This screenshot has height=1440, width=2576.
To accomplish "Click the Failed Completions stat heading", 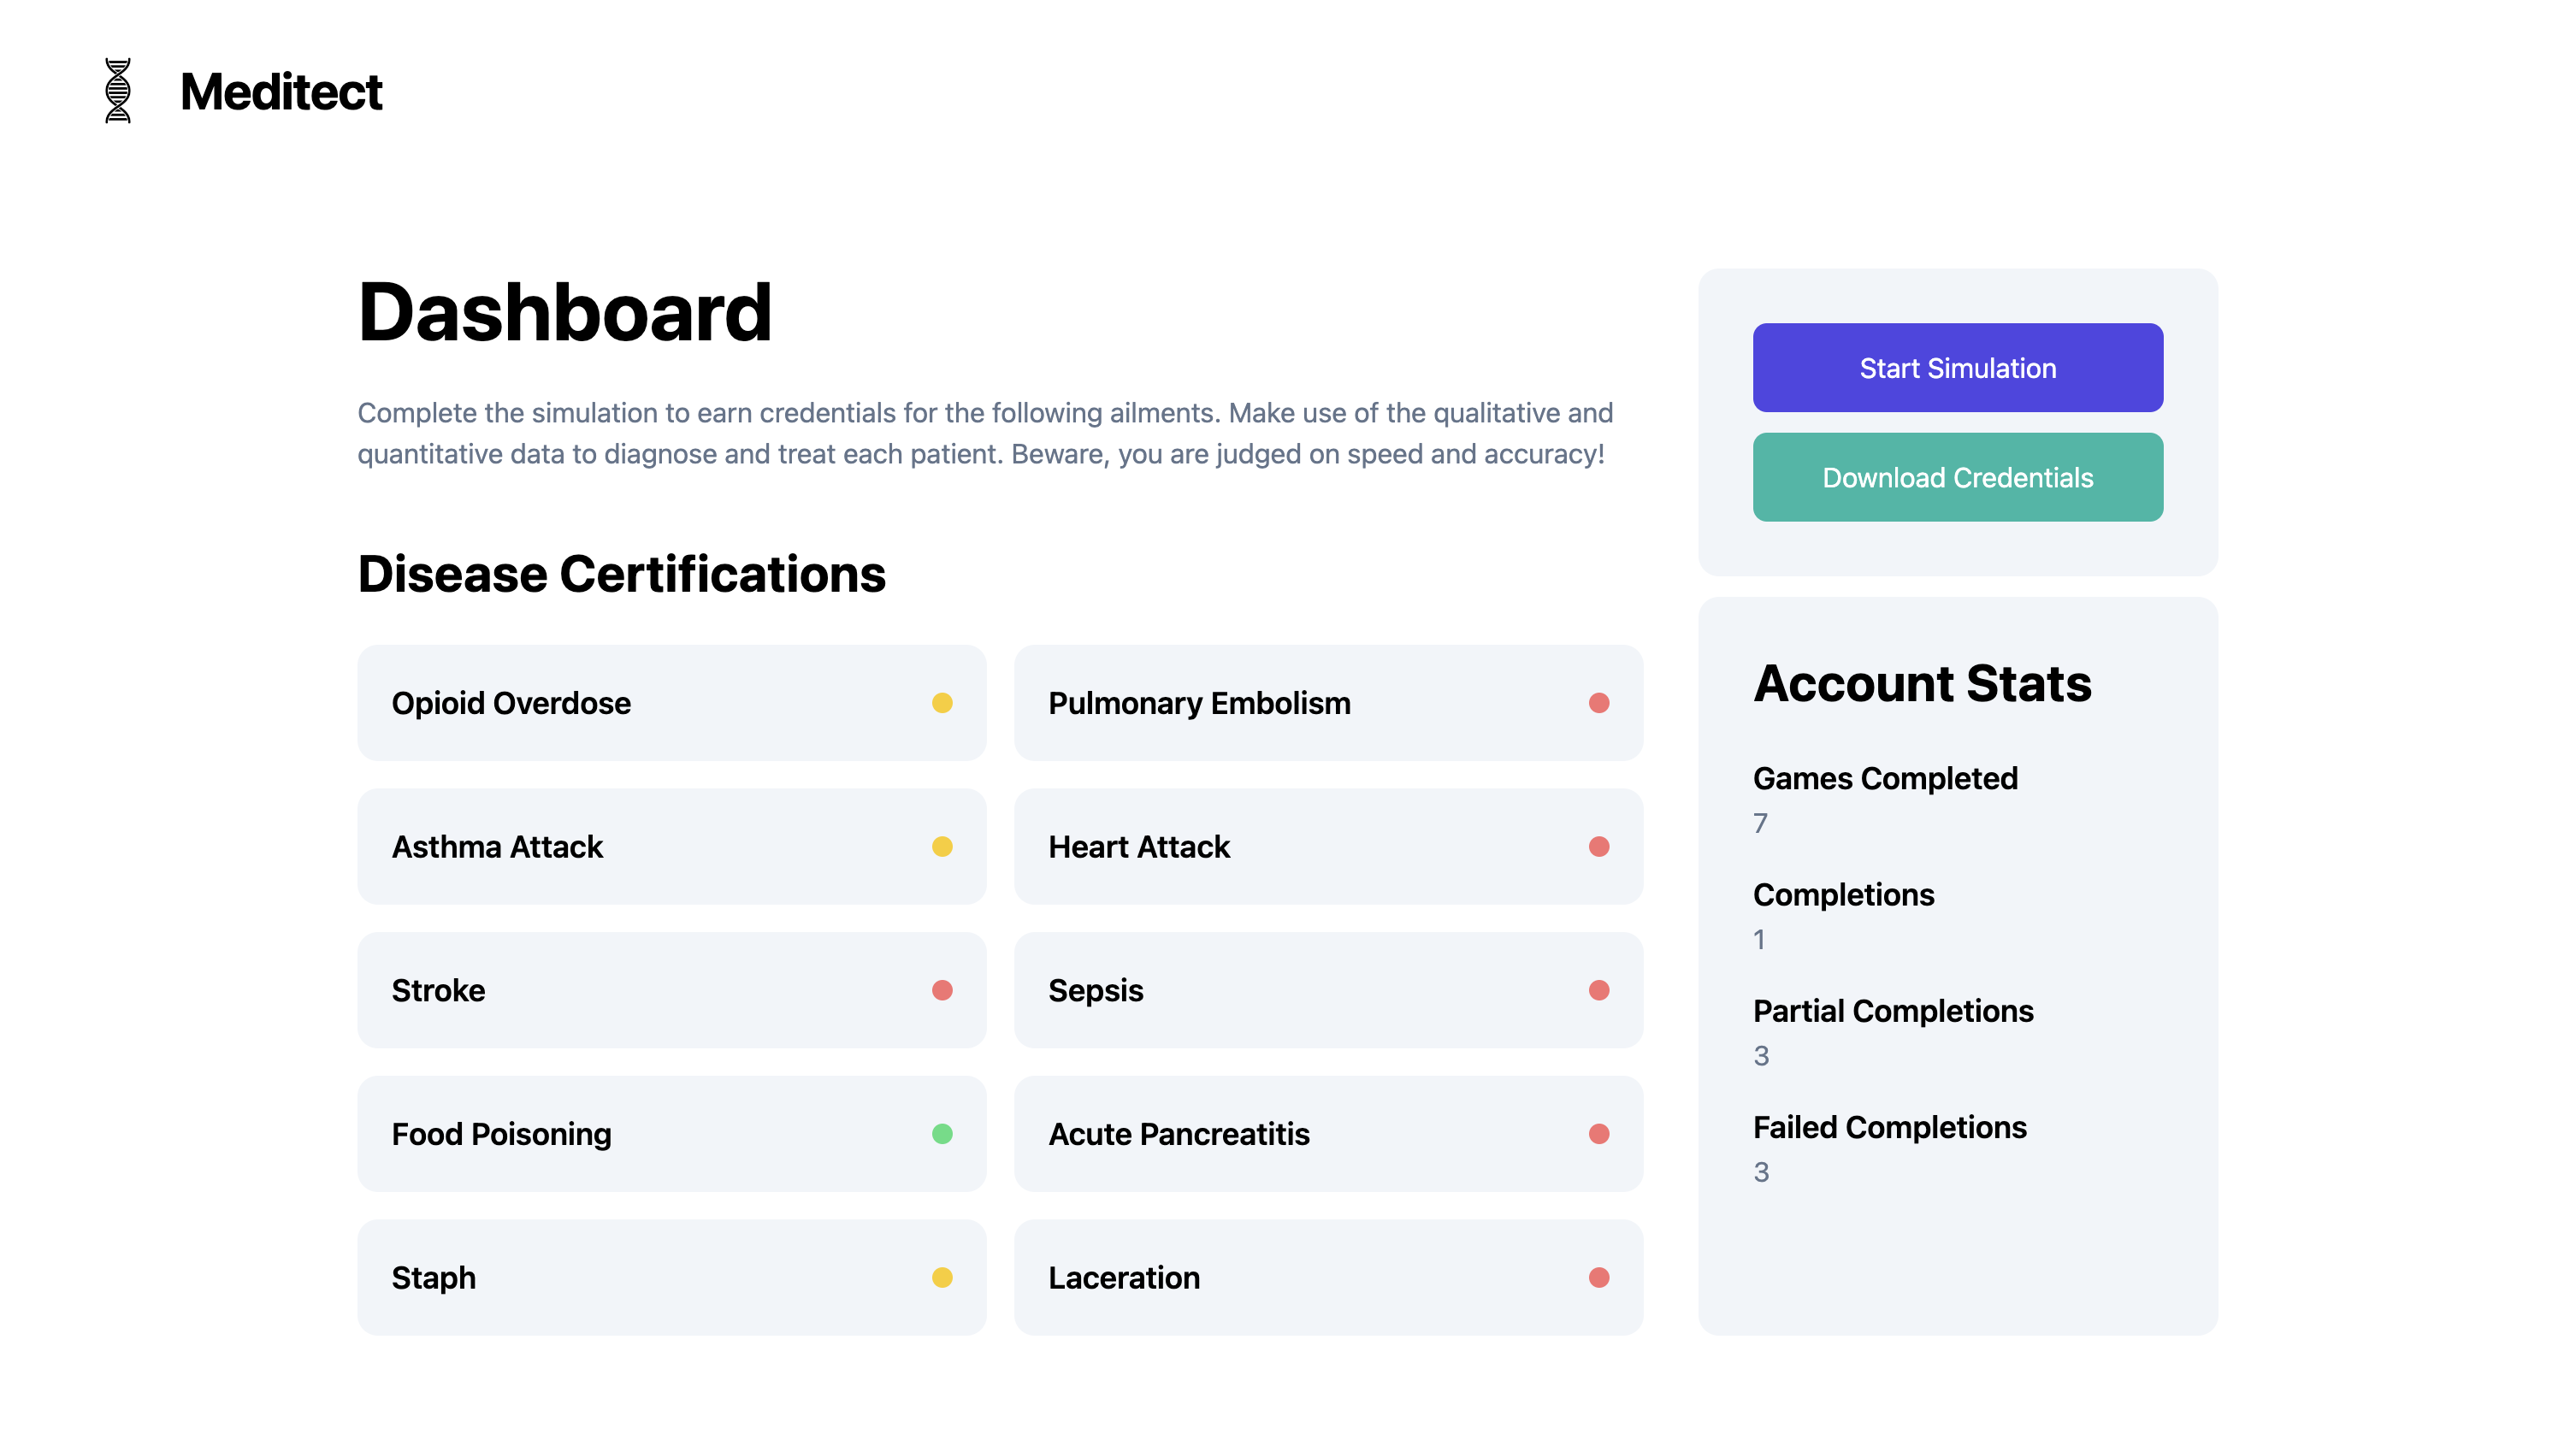I will click(1889, 1127).
